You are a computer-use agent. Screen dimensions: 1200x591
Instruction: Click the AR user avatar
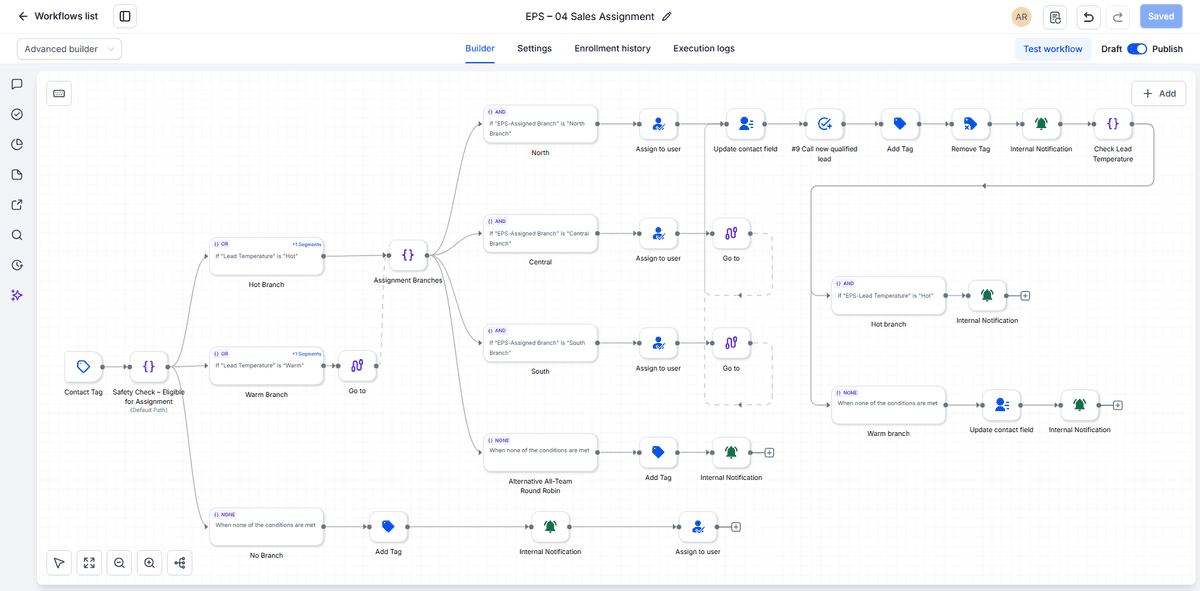click(x=1021, y=17)
